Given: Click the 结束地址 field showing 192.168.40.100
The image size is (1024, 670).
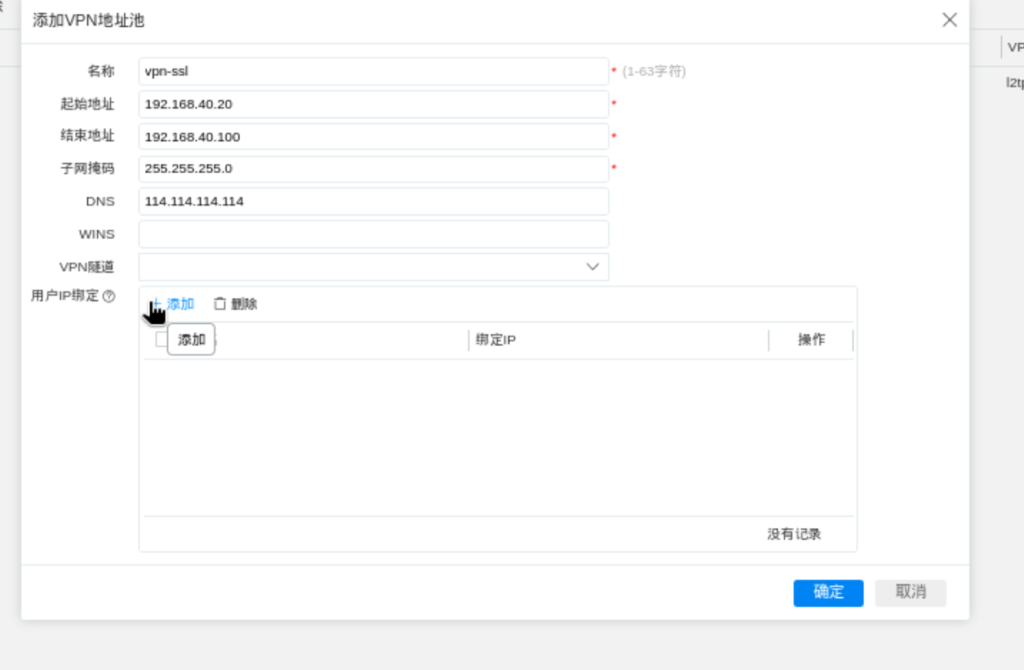Looking at the screenshot, I should click(373, 136).
